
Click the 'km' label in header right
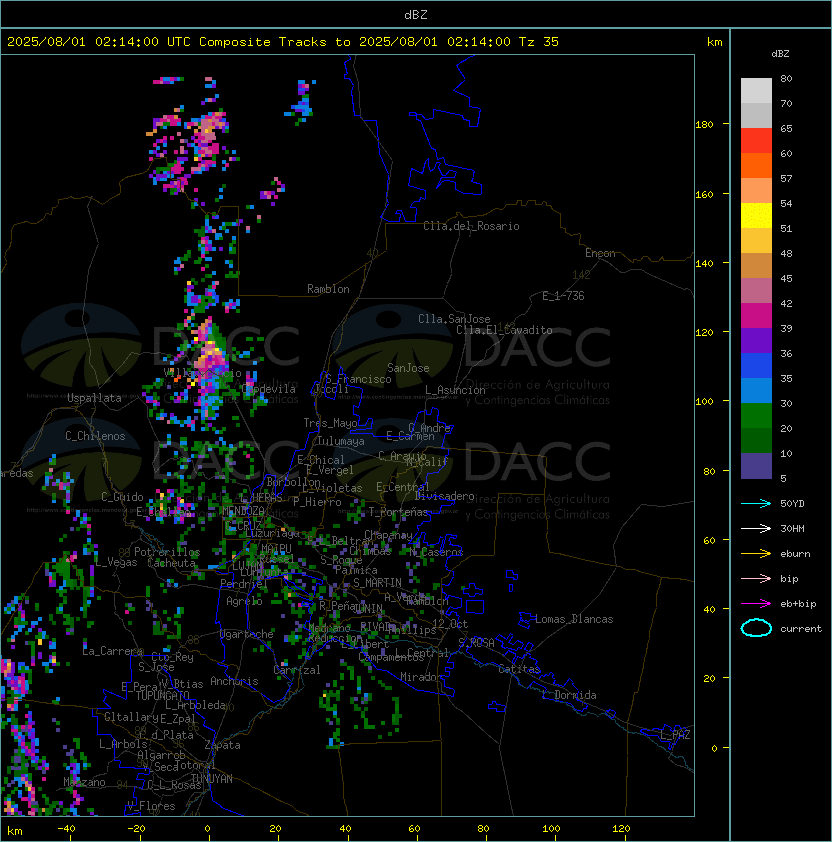[714, 42]
